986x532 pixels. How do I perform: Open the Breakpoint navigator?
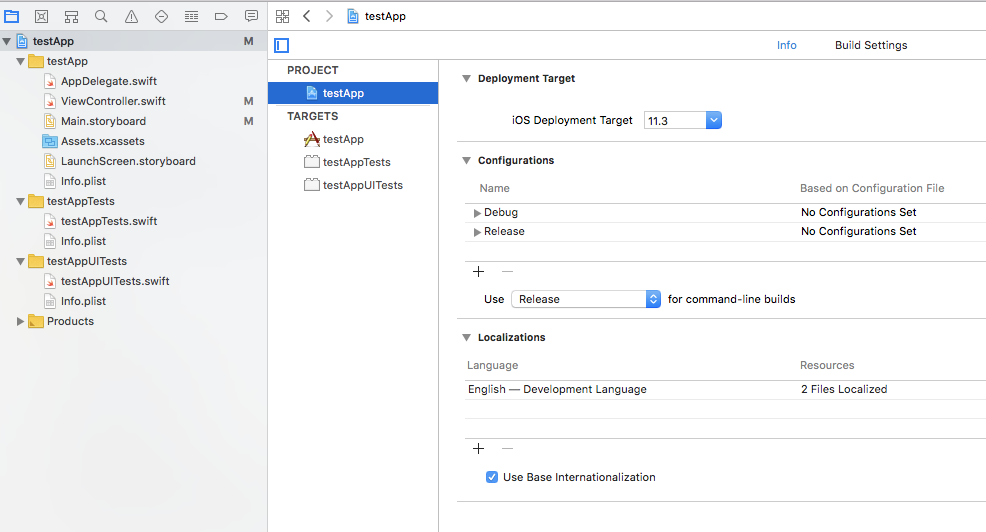(221, 16)
